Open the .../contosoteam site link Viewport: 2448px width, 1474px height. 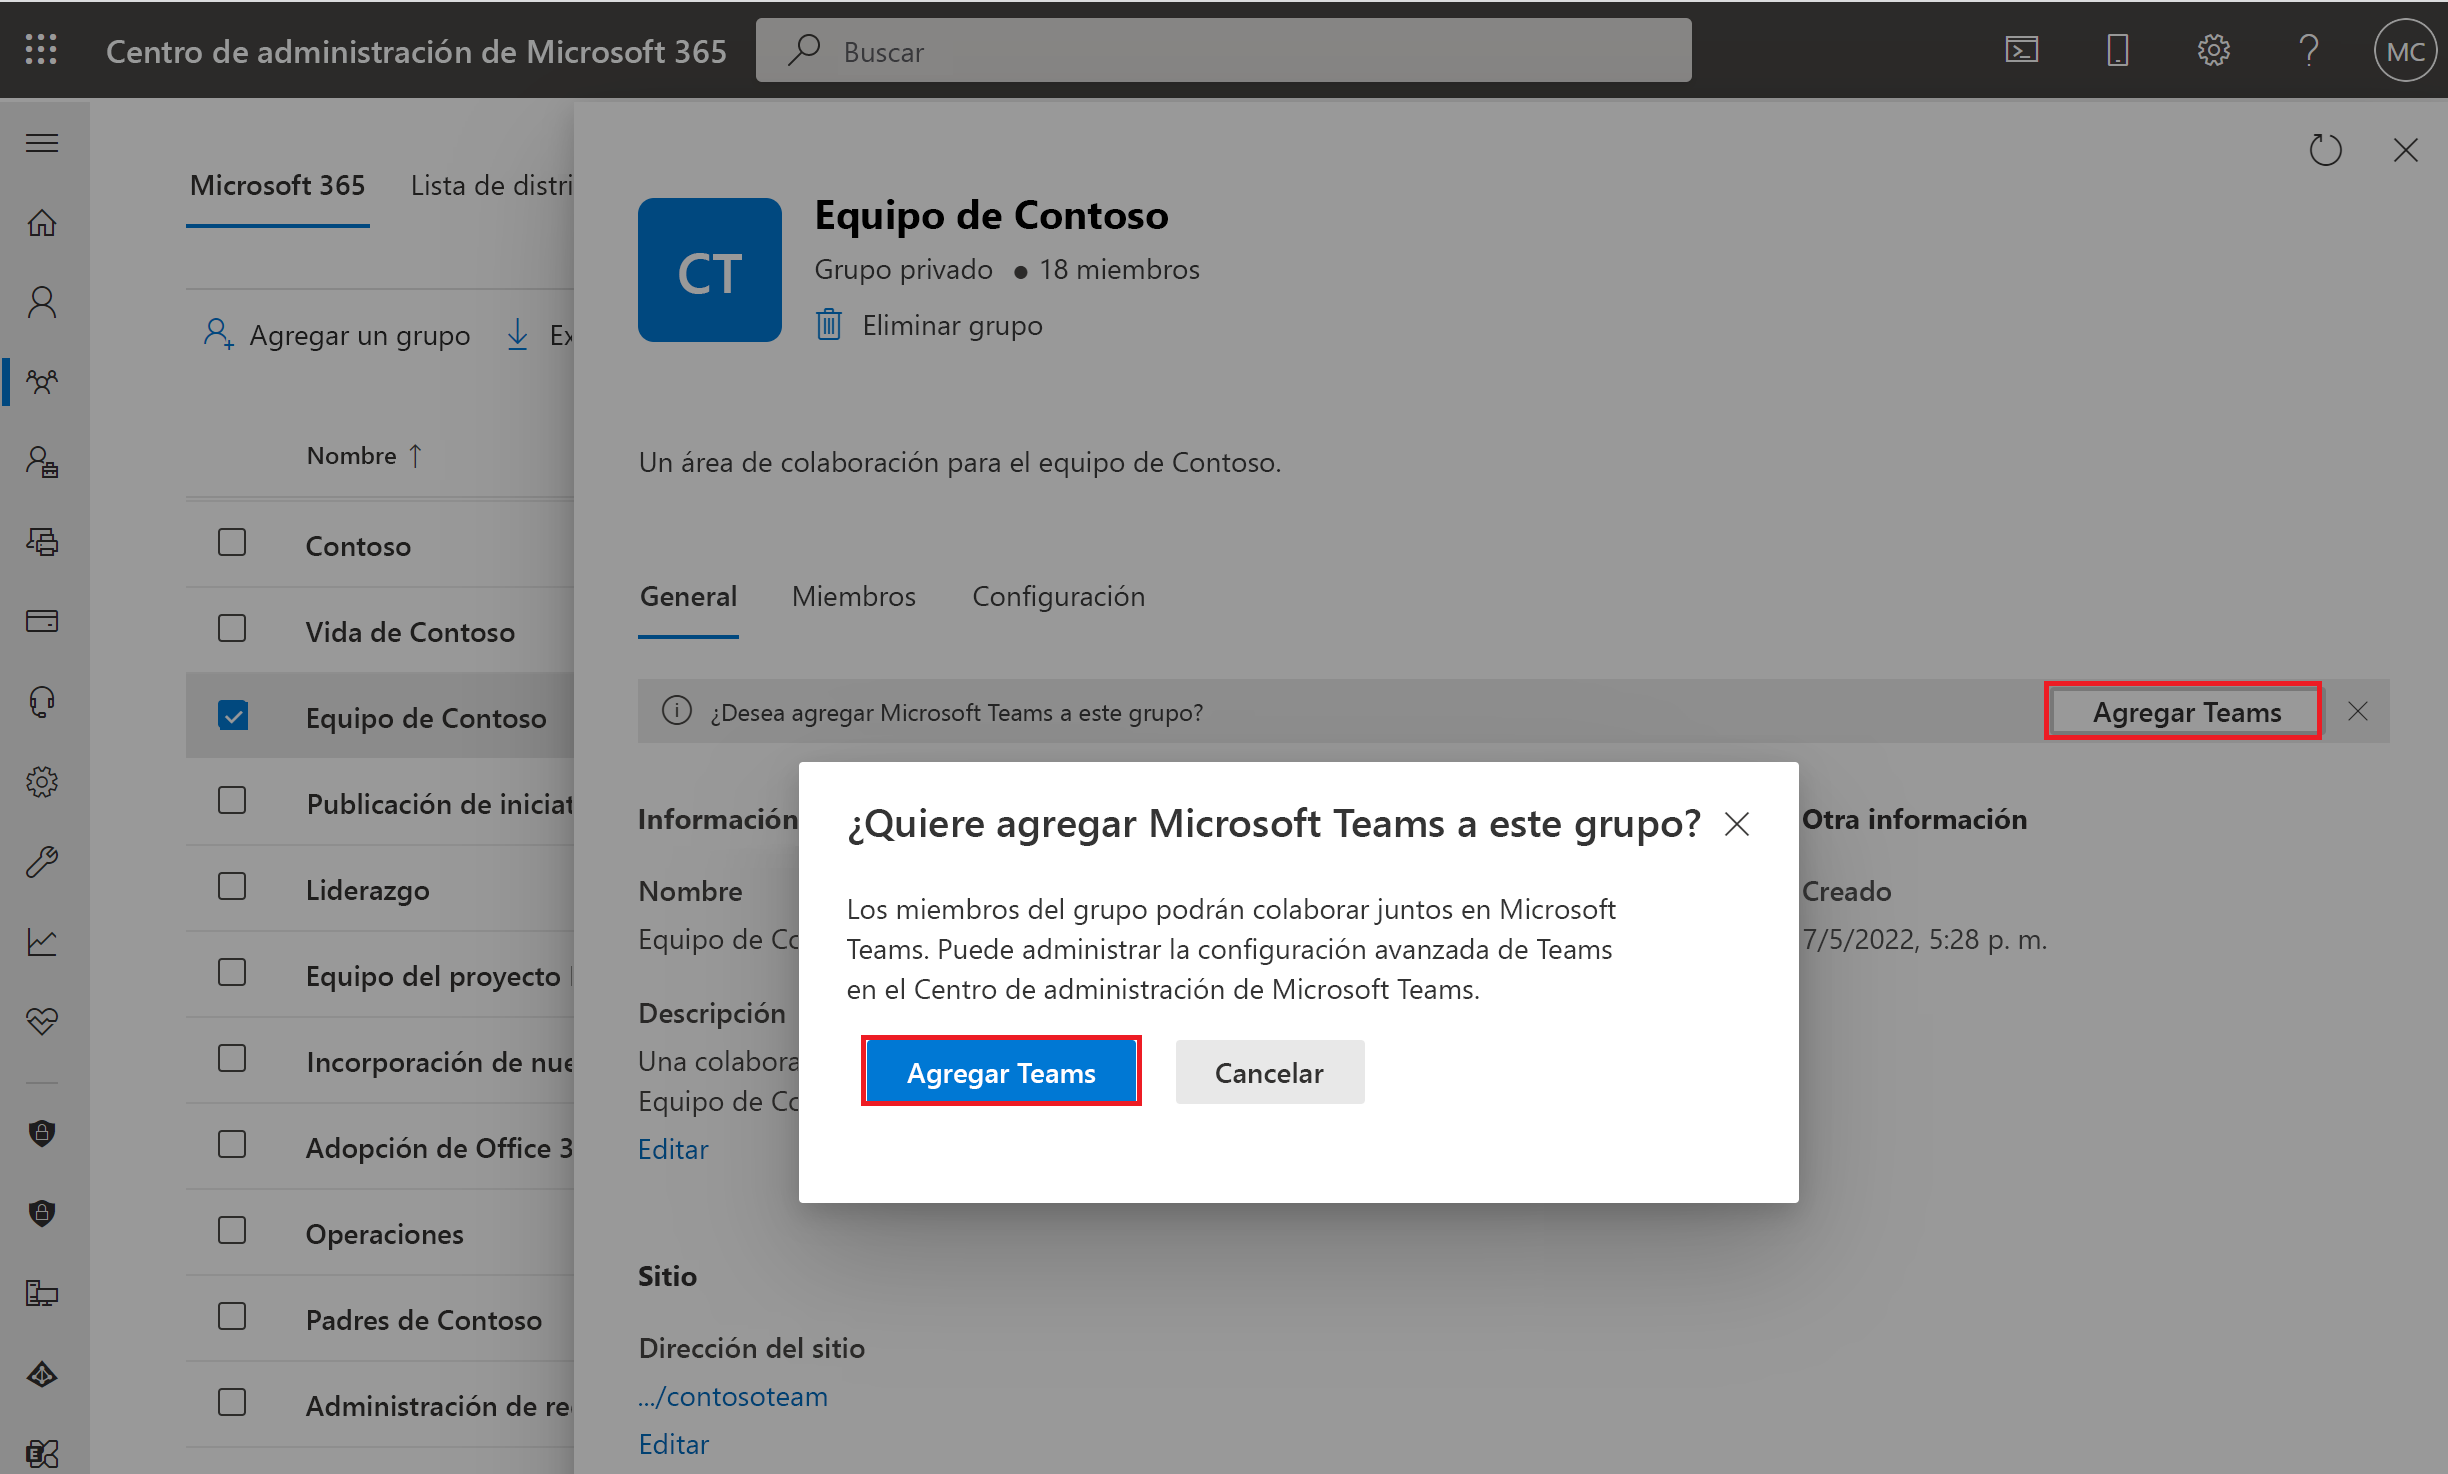(x=733, y=1396)
